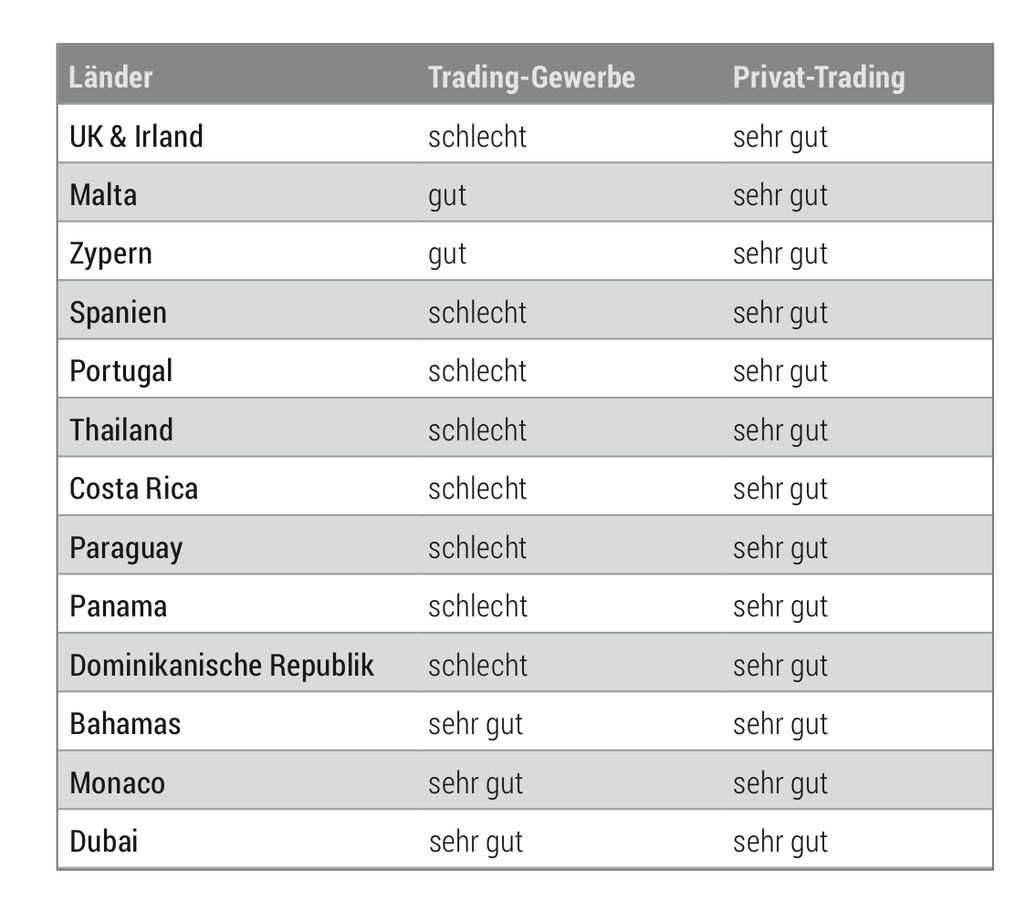
Task: Select the UK & Irland row label
Action: pyautogui.click(x=136, y=136)
